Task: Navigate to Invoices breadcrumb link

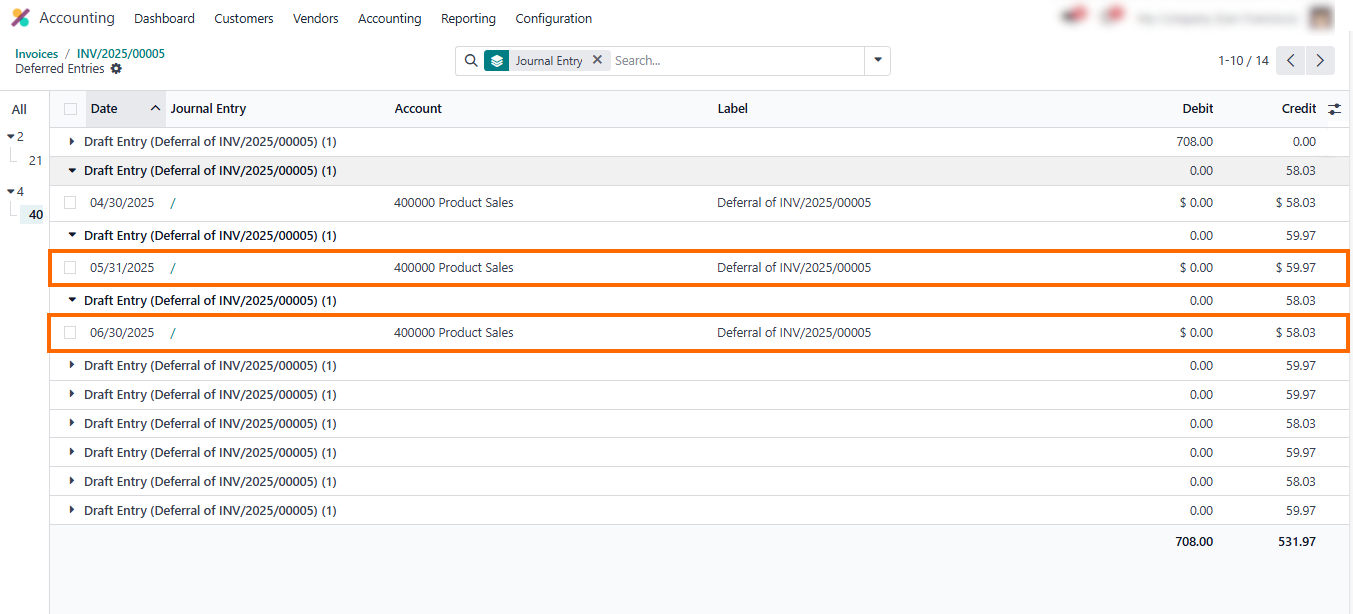Action: (x=36, y=54)
